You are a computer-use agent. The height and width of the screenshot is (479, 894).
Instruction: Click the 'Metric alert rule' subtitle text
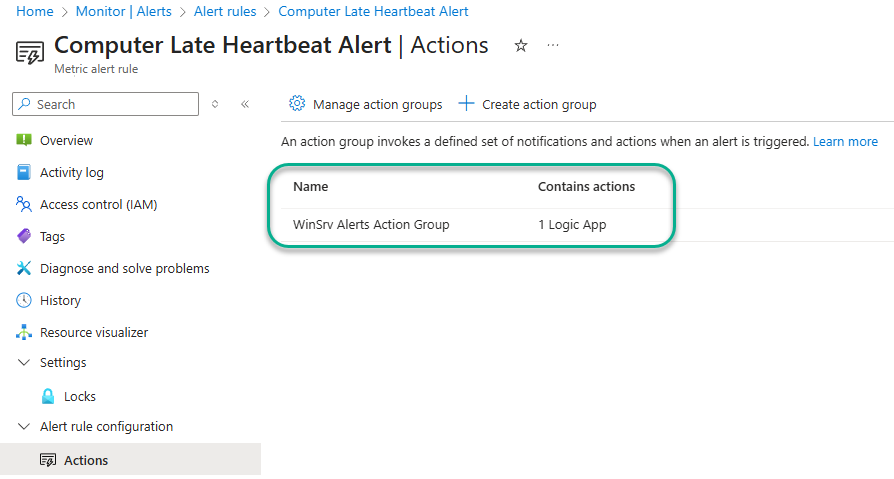coord(96,69)
